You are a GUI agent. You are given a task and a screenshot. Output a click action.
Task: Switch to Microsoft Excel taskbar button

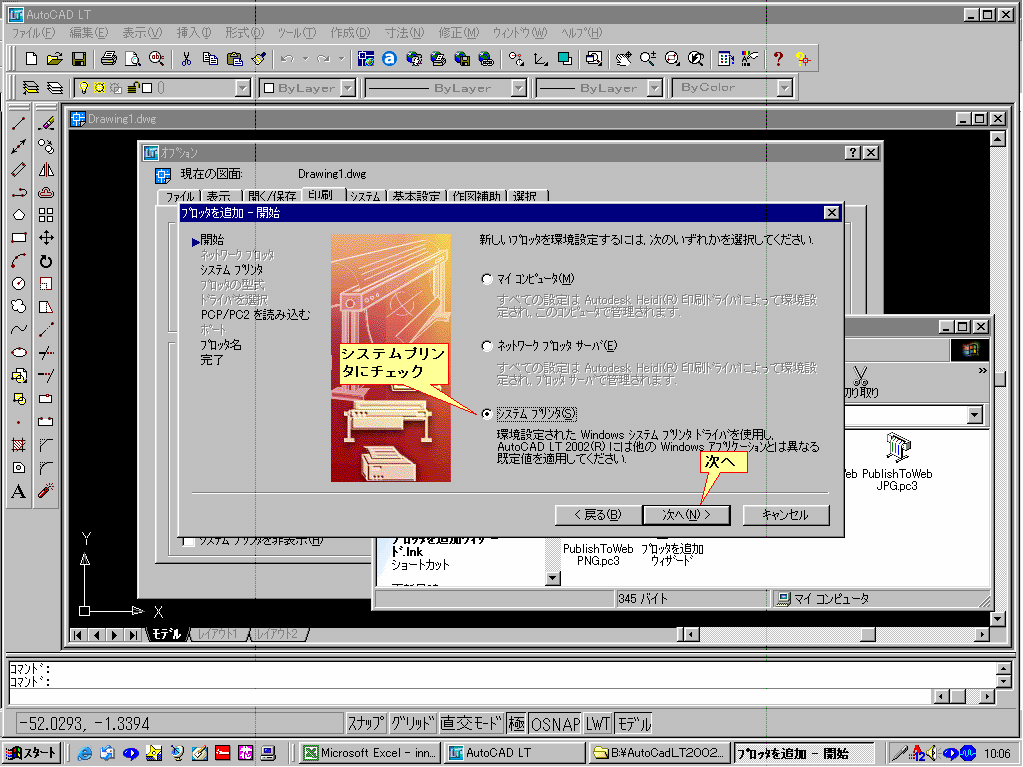tap(371, 753)
